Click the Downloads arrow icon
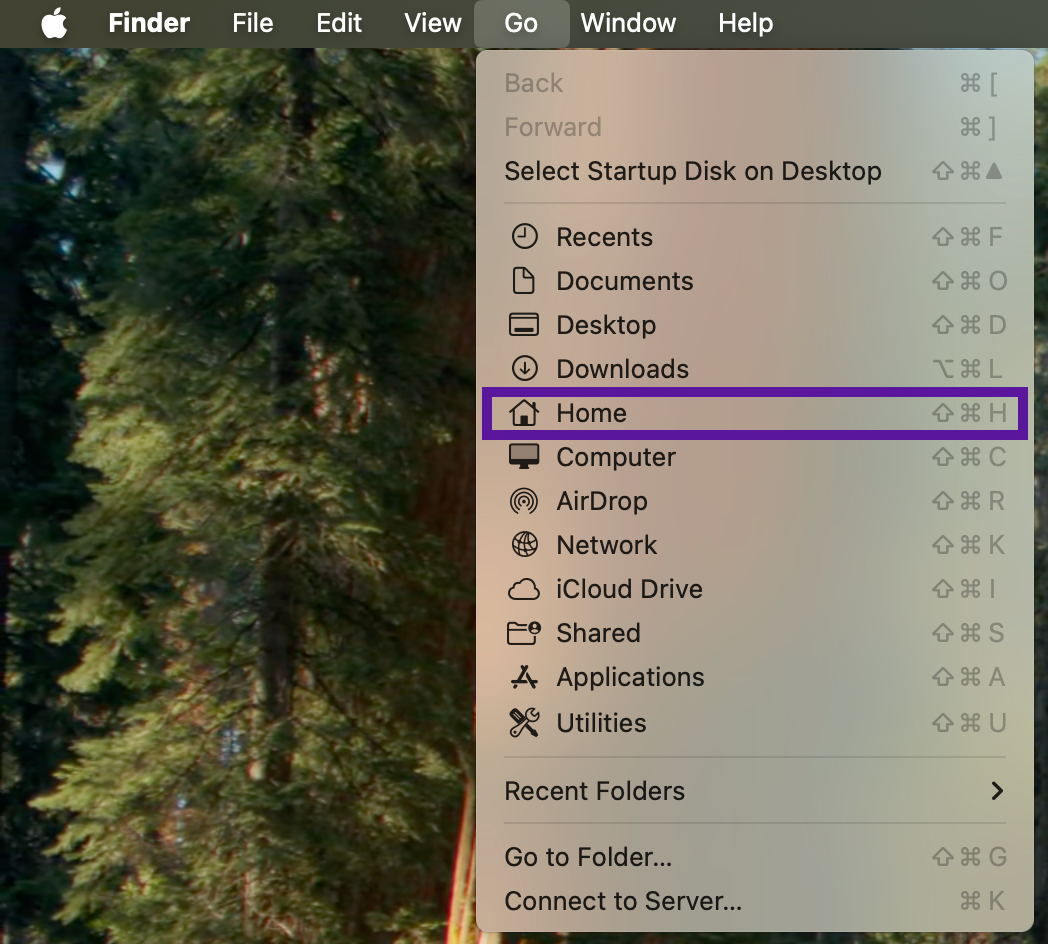Viewport: 1048px width, 944px height. pyautogui.click(x=524, y=369)
